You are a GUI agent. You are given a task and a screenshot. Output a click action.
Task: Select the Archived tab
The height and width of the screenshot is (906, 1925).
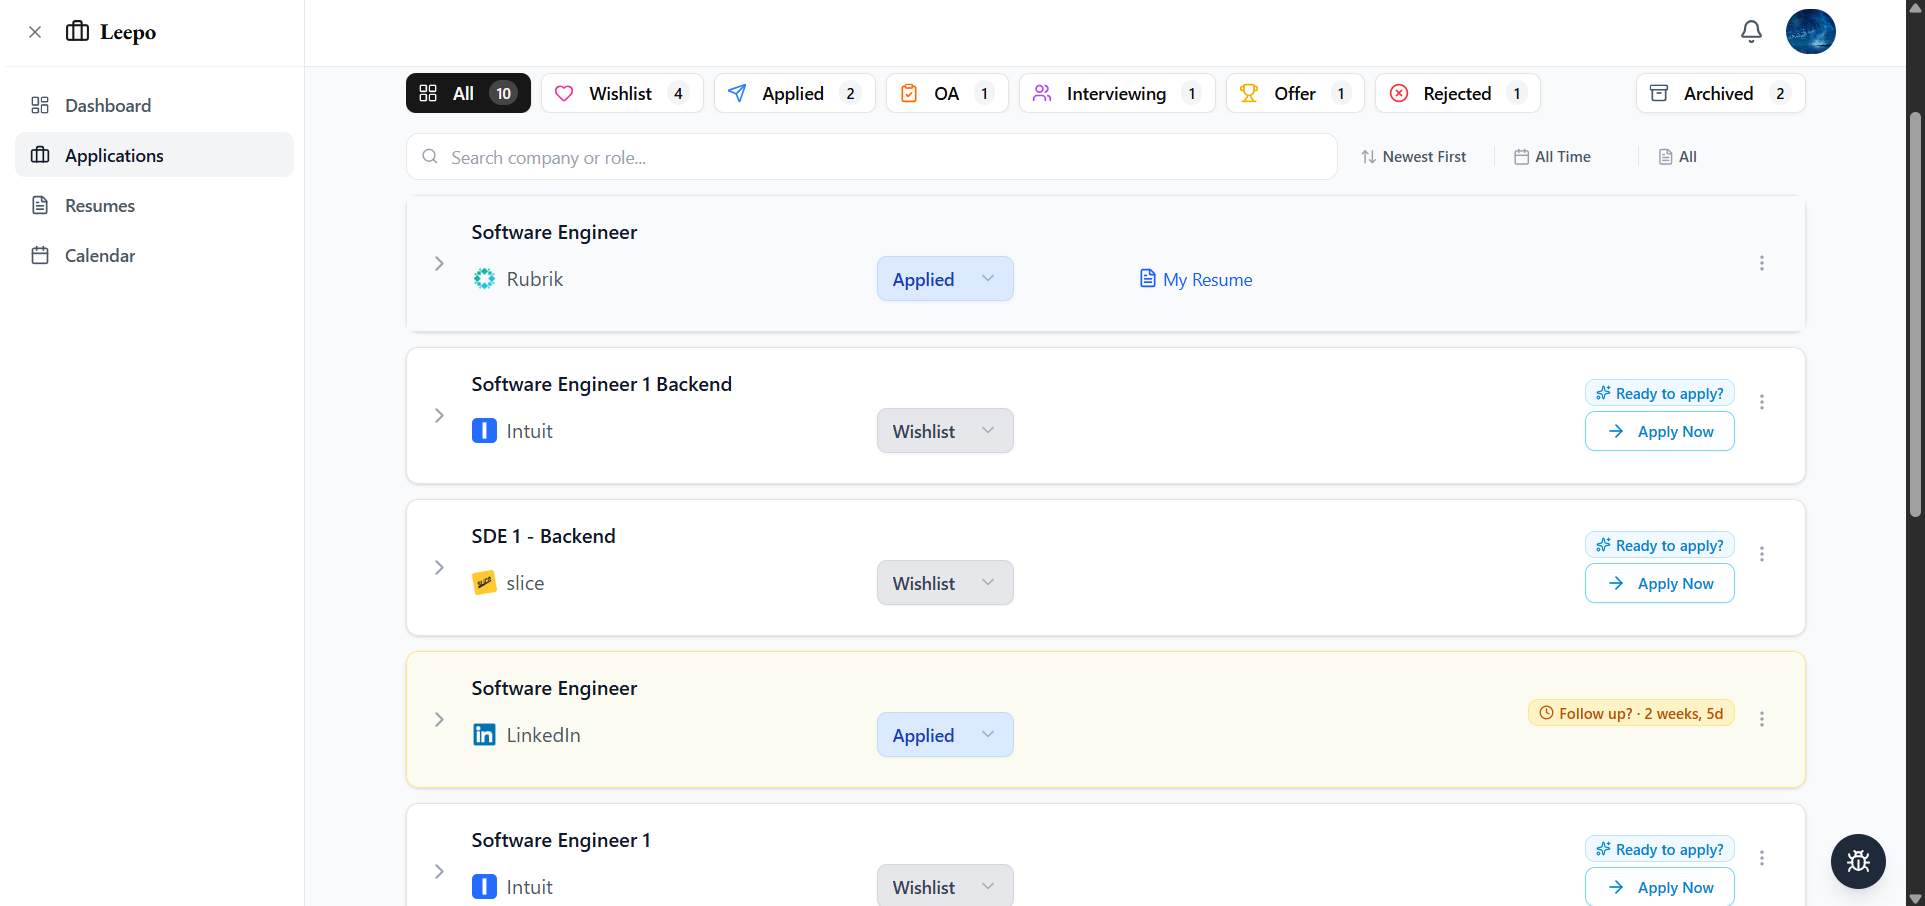point(1719,93)
